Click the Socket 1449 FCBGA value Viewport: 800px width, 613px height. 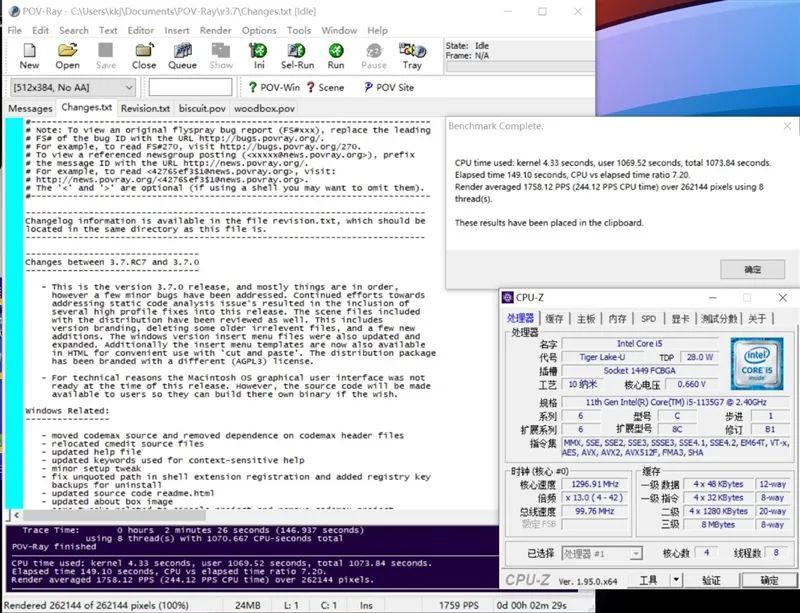pyautogui.click(x=639, y=371)
